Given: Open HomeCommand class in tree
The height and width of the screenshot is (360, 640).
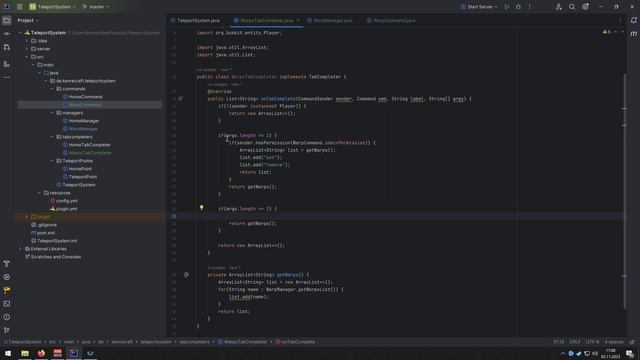Looking at the screenshot, I should [85, 97].
